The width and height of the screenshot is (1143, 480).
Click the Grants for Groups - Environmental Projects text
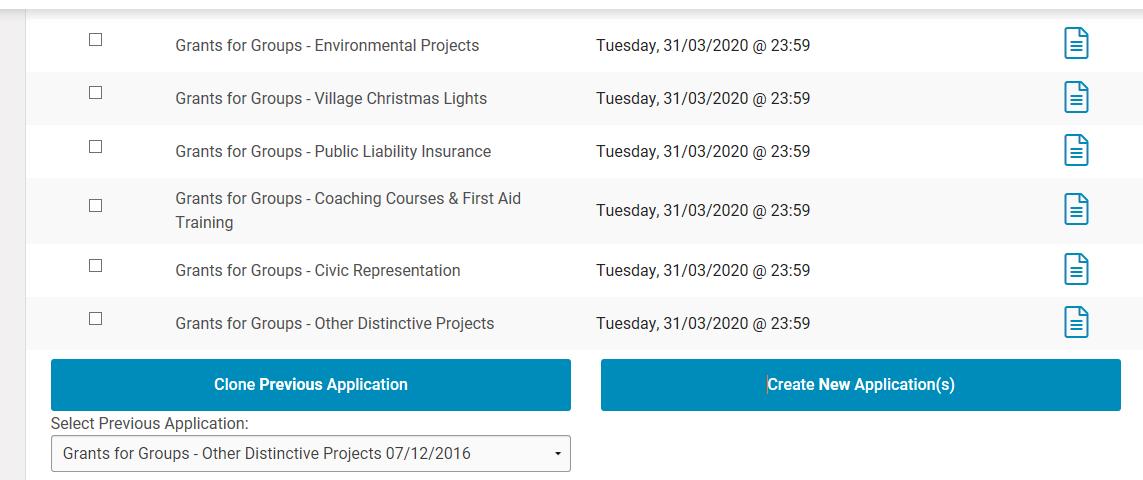click(x=327, y=46)
